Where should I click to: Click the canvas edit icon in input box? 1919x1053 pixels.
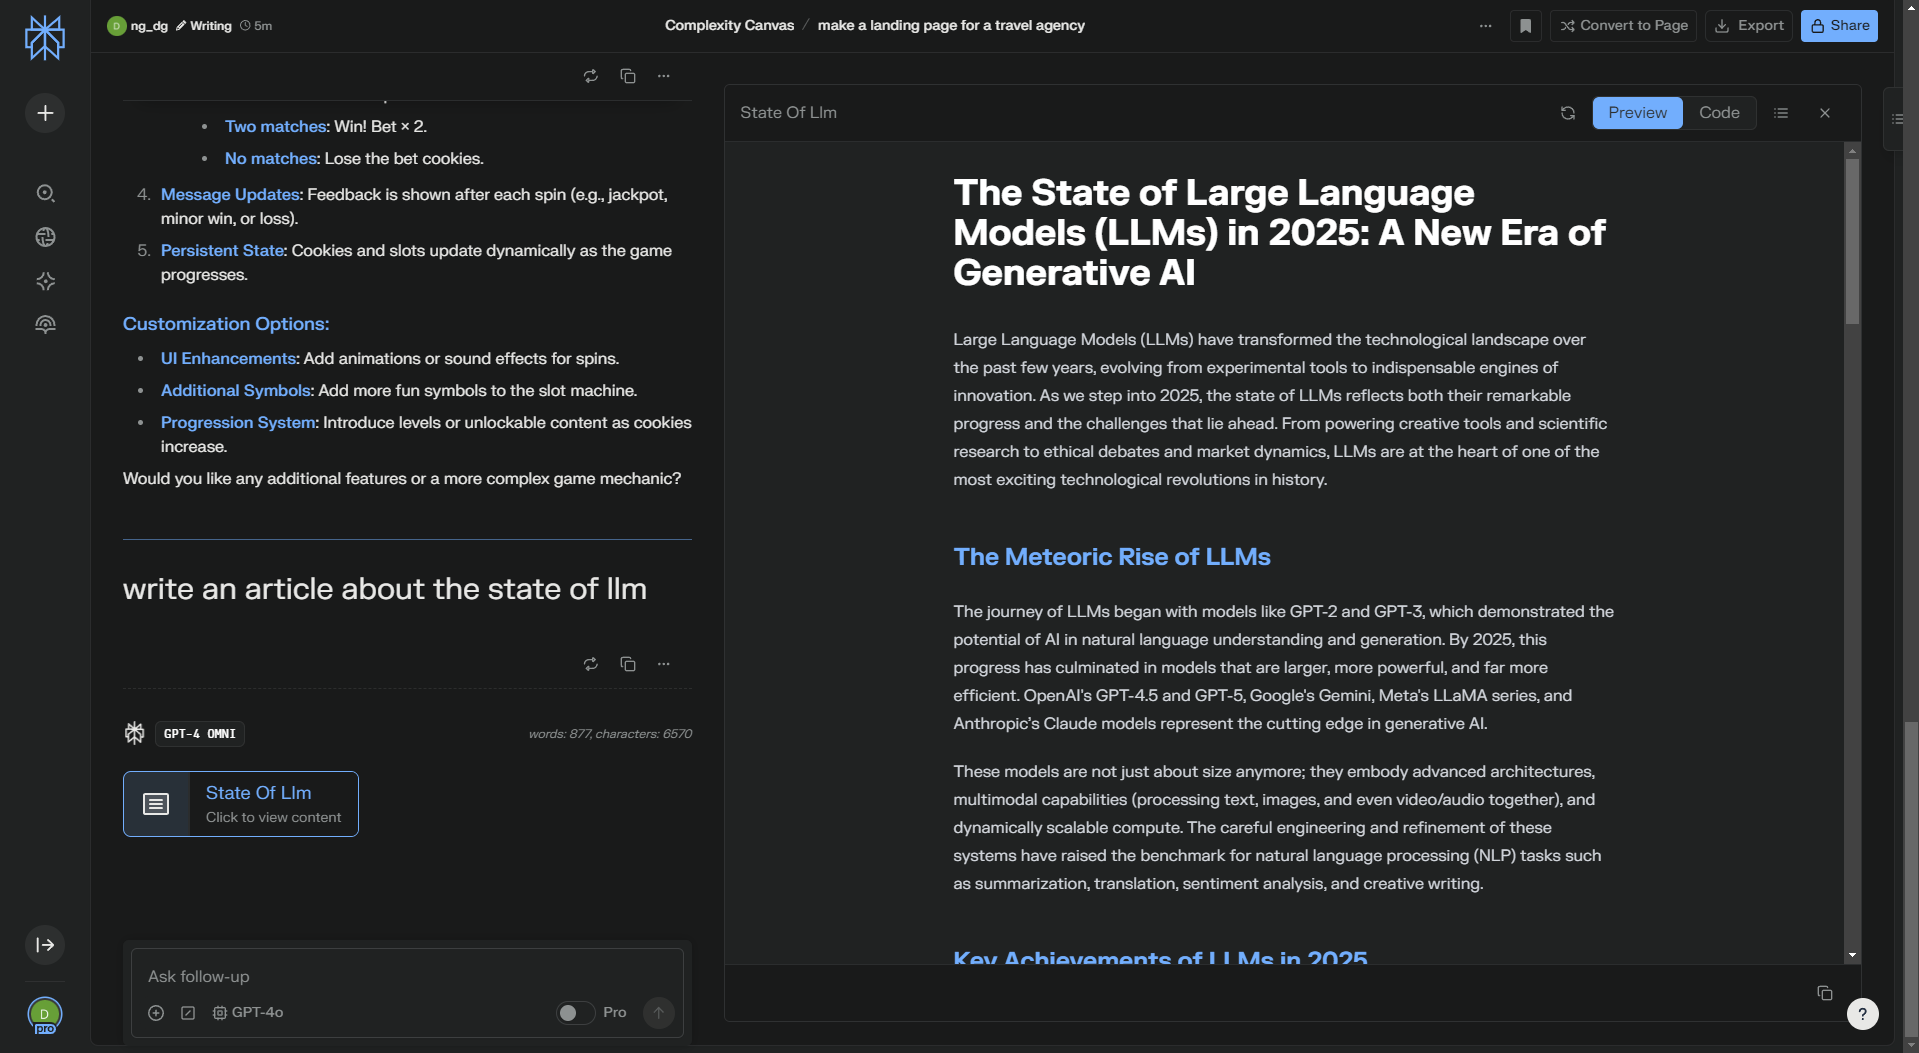(188, 1013)
